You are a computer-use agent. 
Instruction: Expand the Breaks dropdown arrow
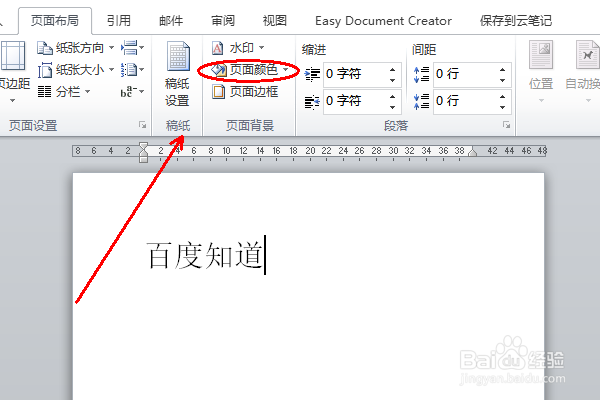tap(142, 48)
